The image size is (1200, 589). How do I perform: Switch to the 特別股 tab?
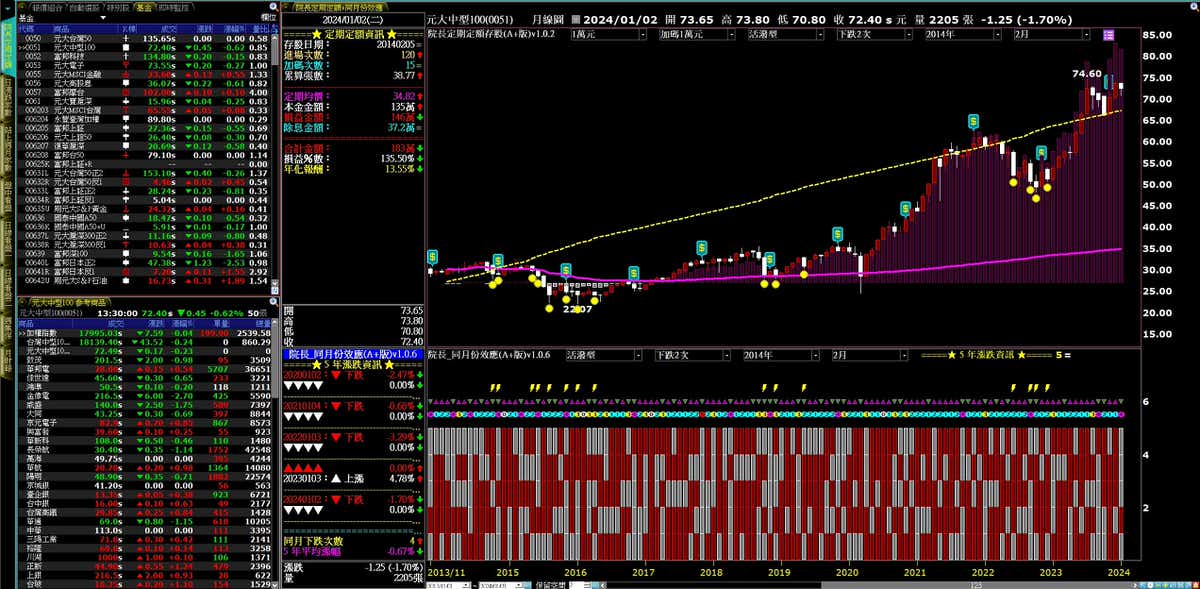pyautogui.click(x=118, y=7)
